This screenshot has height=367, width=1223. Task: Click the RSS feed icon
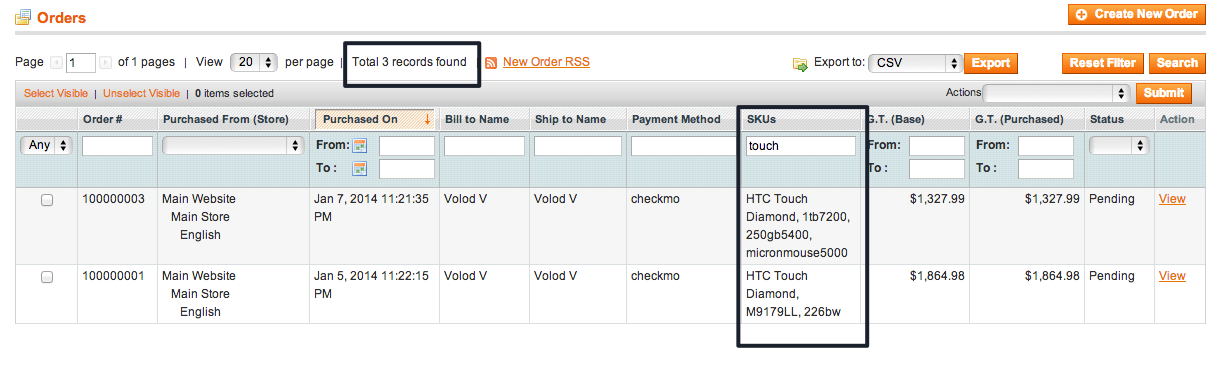point(491,63)
